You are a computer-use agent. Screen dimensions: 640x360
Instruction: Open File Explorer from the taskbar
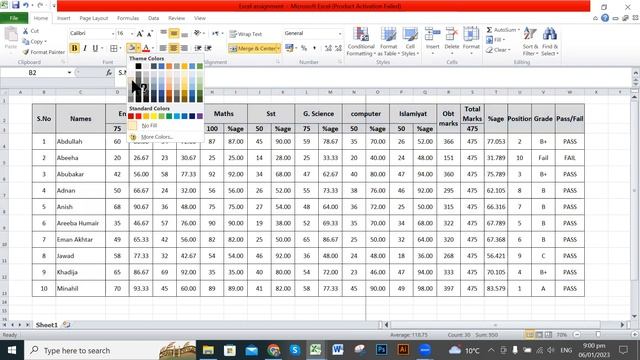pyautogui.click(x=208, y=350)
